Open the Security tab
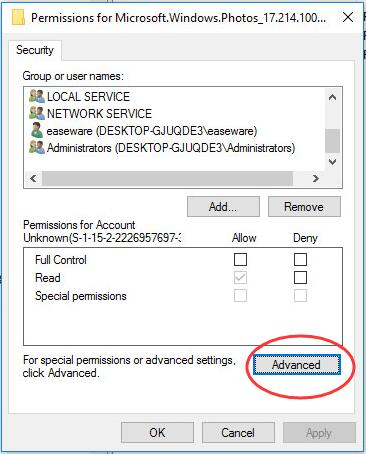The width and height of the screenshot is (366, 454). [x=35, y=50]
